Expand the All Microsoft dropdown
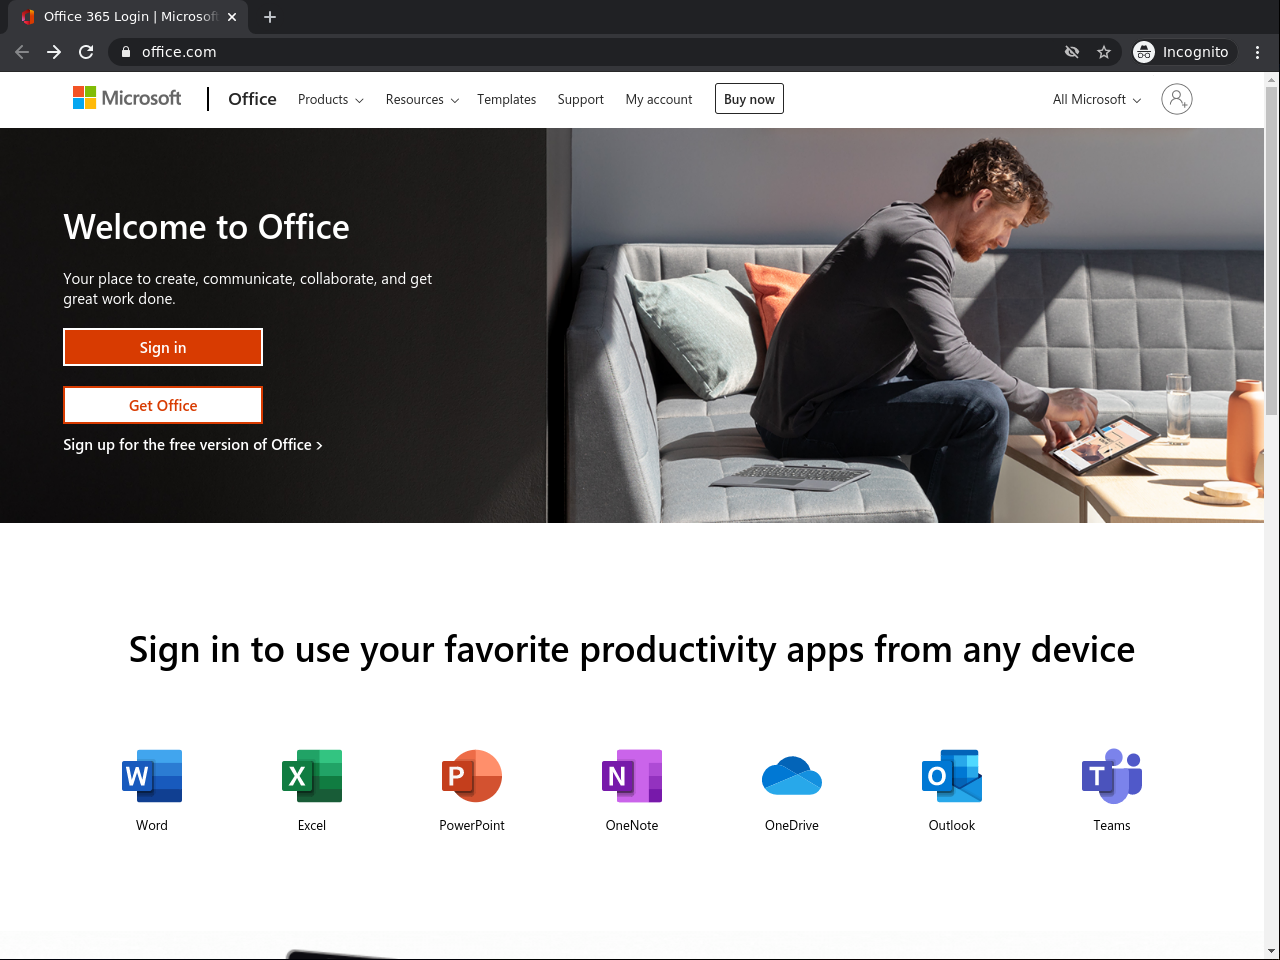This screenshot has width=1280, height=960. 1097,99
